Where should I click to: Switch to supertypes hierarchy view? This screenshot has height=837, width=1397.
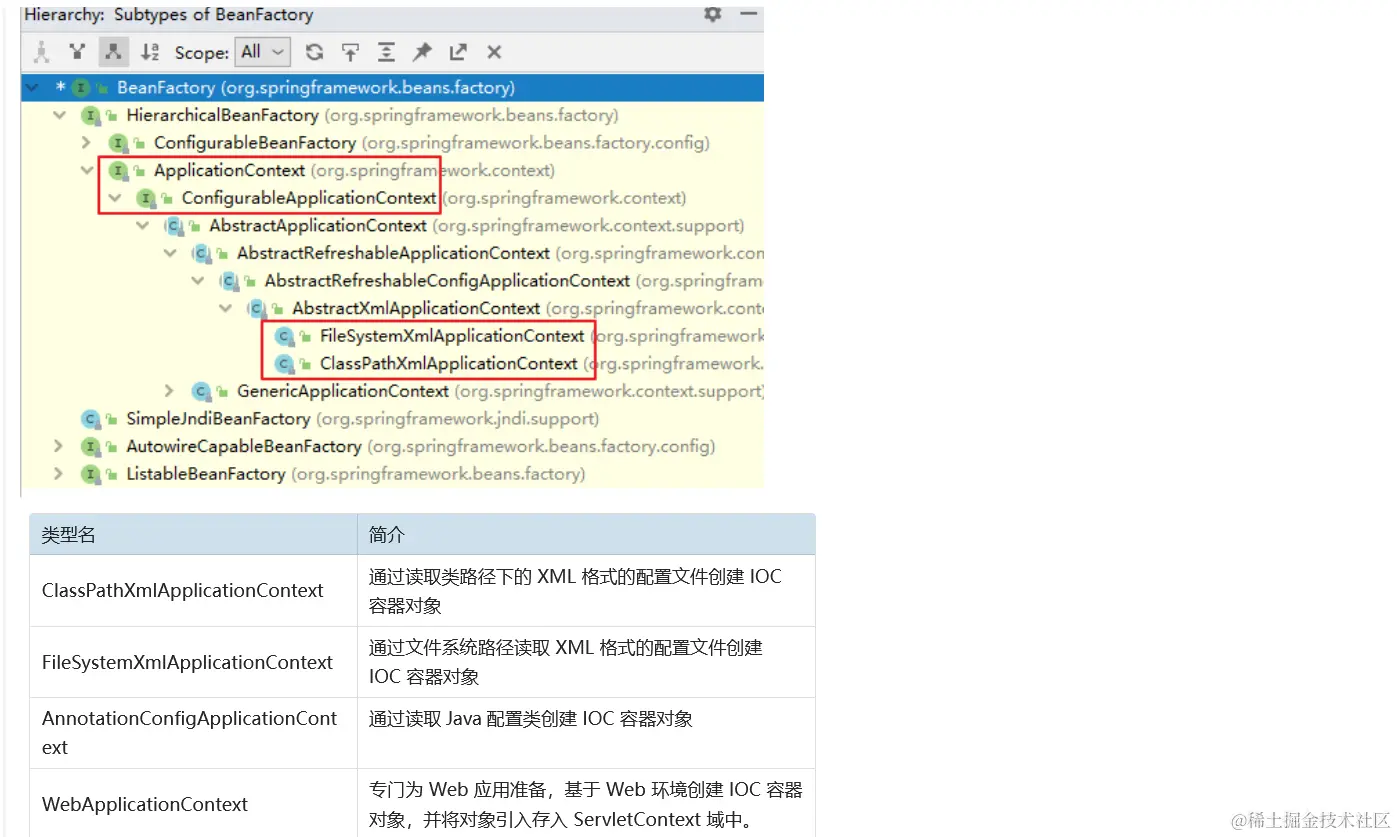(77, 52)
